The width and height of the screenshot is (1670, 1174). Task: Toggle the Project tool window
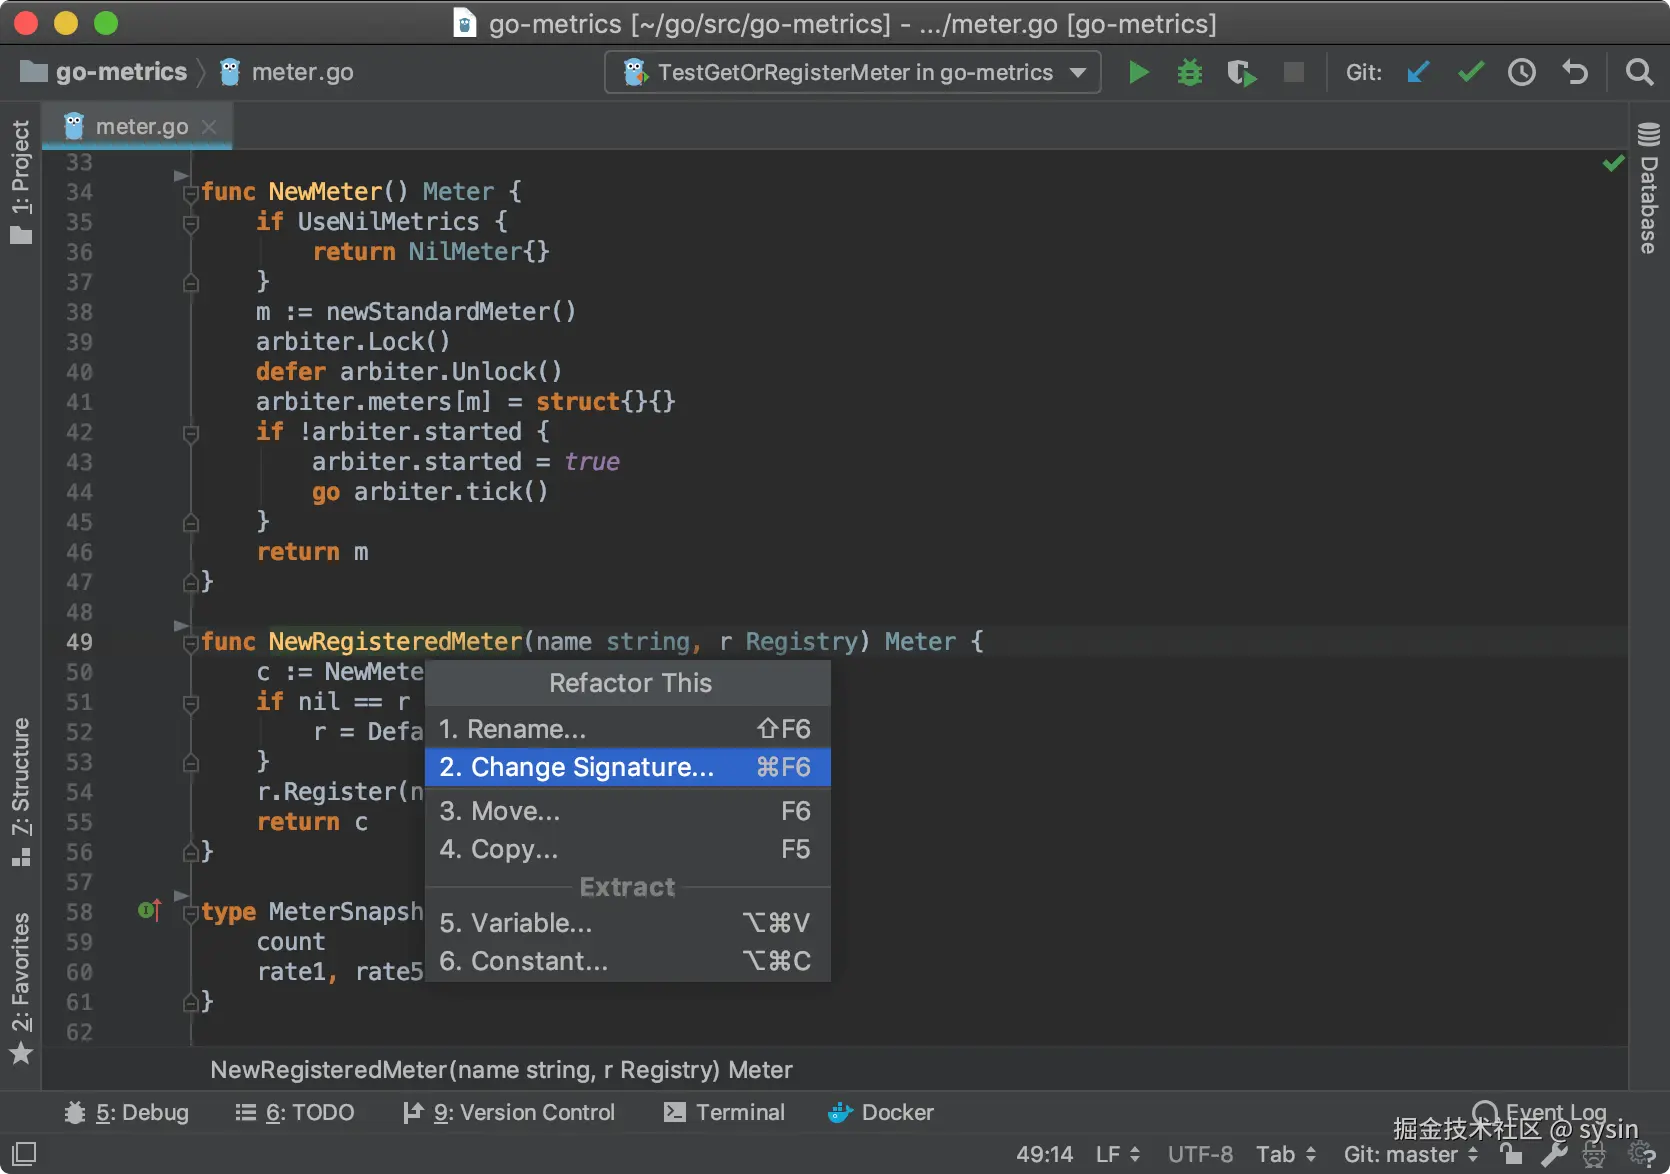21,180
